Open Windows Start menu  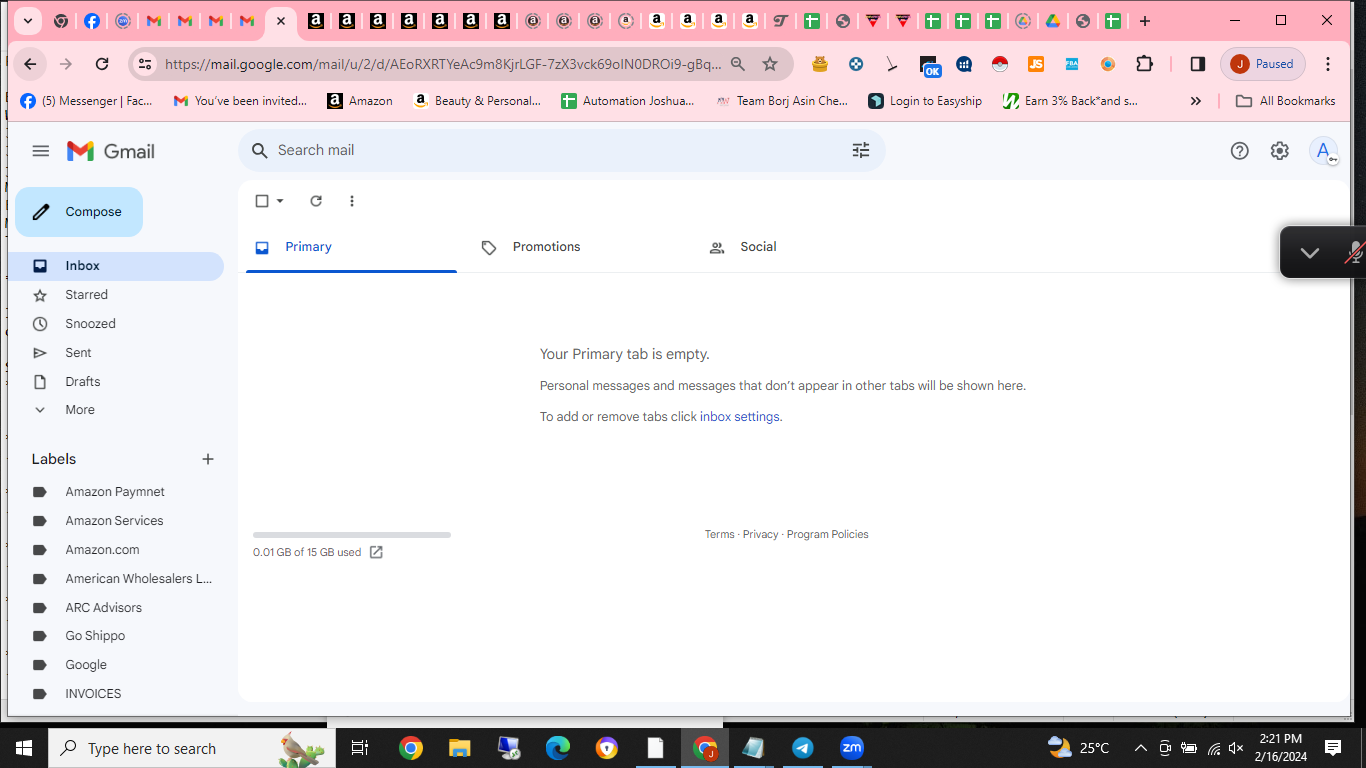click(x=24, y=748)
